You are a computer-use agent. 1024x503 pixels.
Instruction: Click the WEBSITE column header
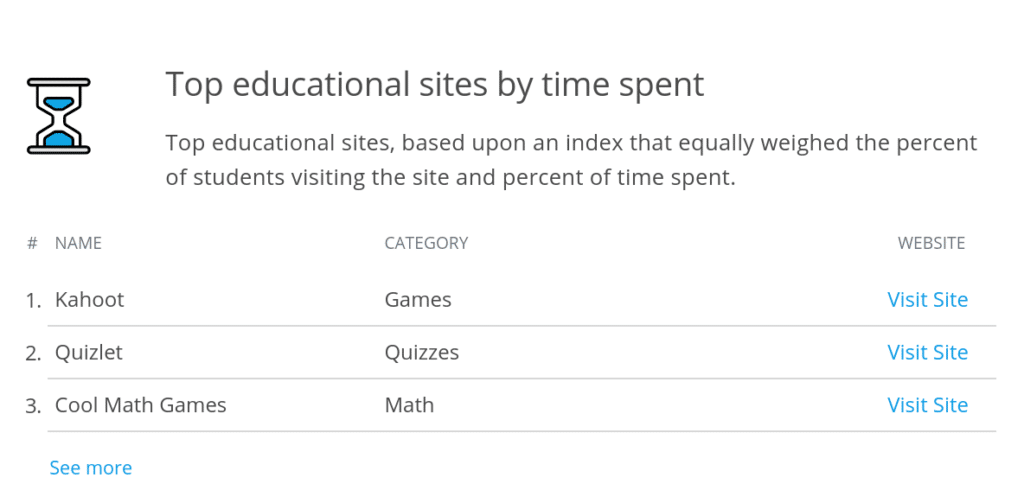pyautogui.click(x=931, y=244)
